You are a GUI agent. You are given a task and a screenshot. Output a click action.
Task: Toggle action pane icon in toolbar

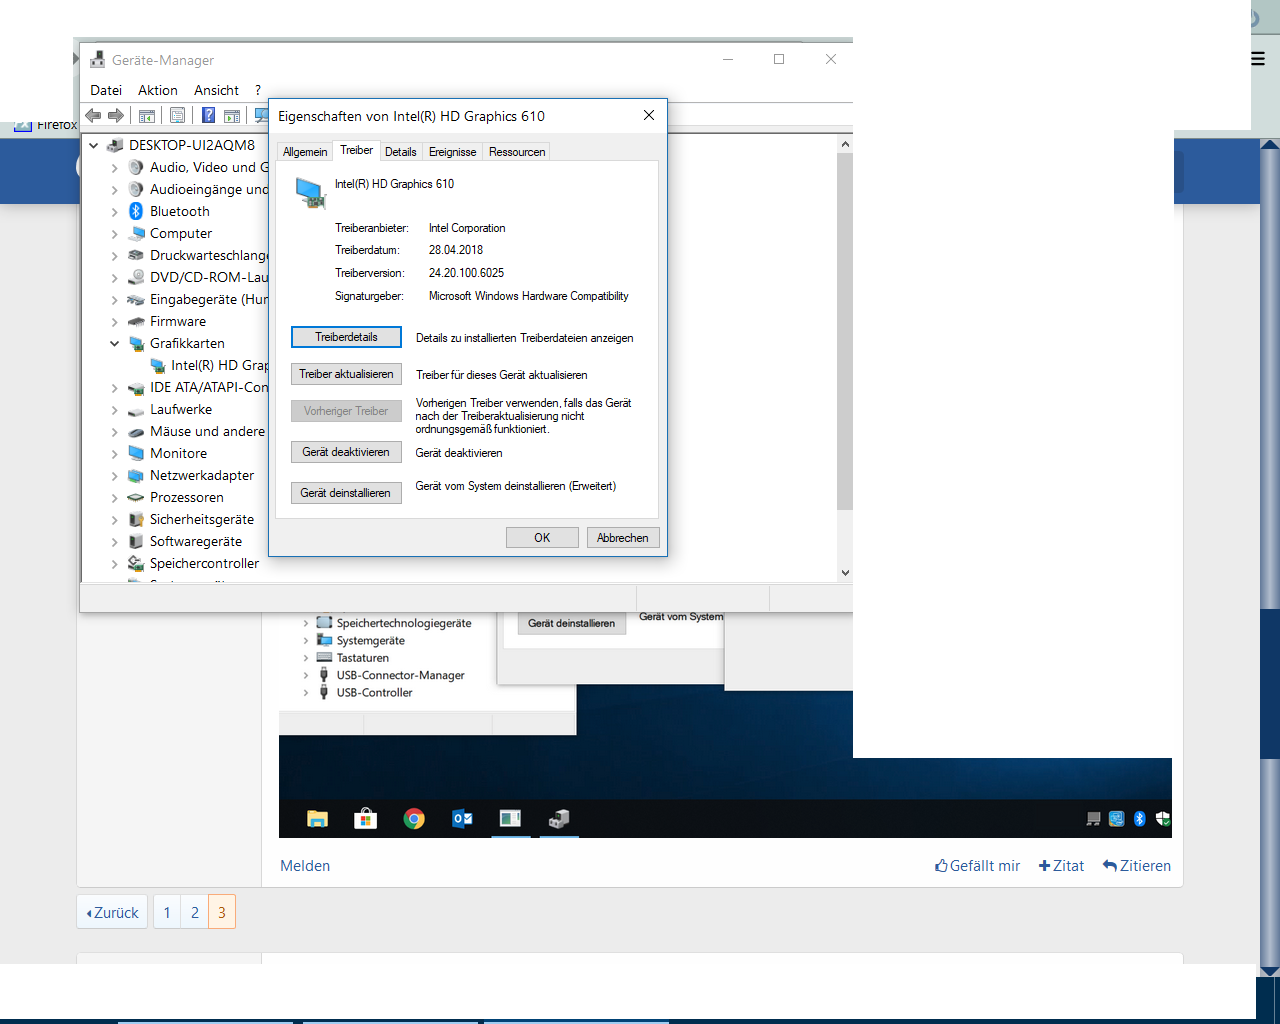(232, 115)
